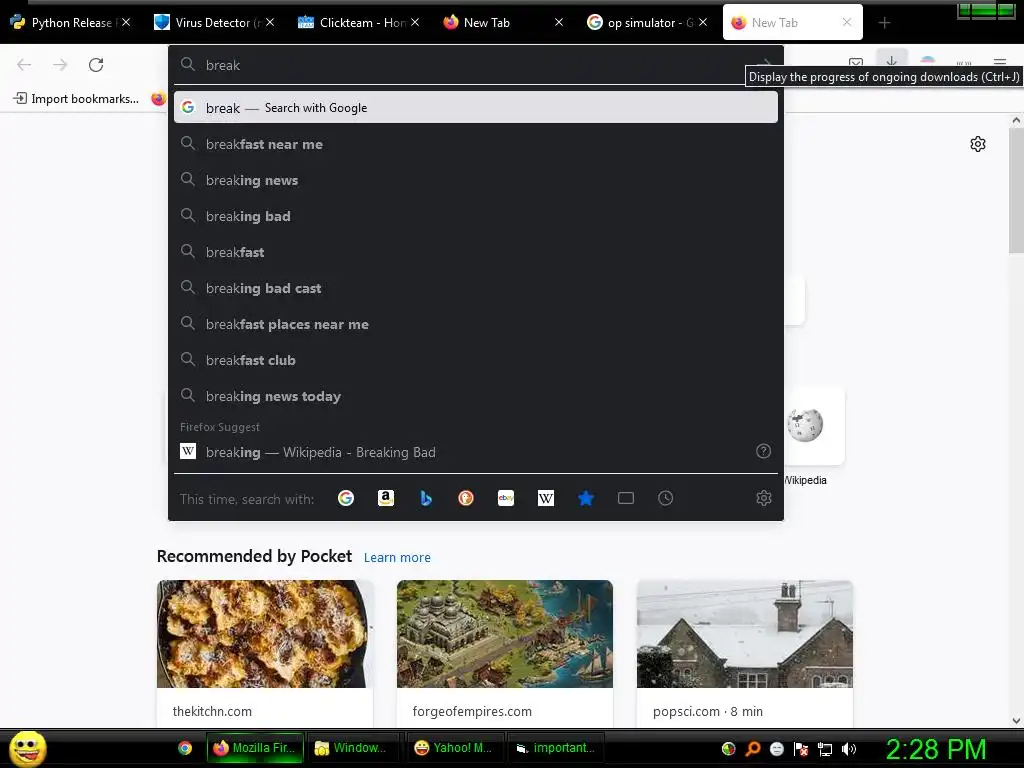Screen dimensions: 1024x768
Task: Search with Bing icon in search bar
Action: (x=426, y=498)
